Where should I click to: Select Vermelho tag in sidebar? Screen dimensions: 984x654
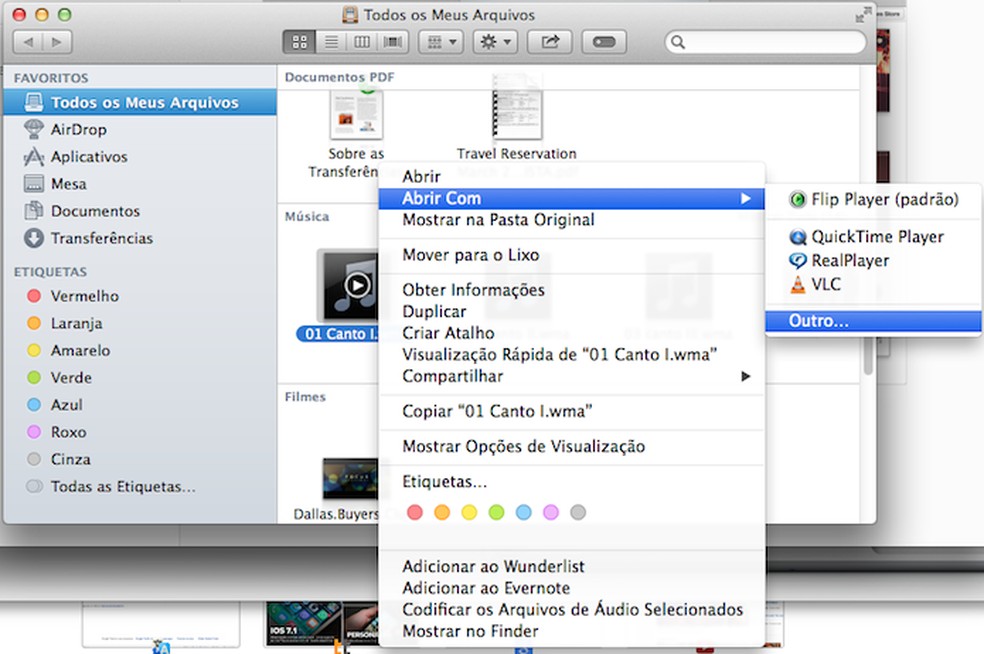84,296
